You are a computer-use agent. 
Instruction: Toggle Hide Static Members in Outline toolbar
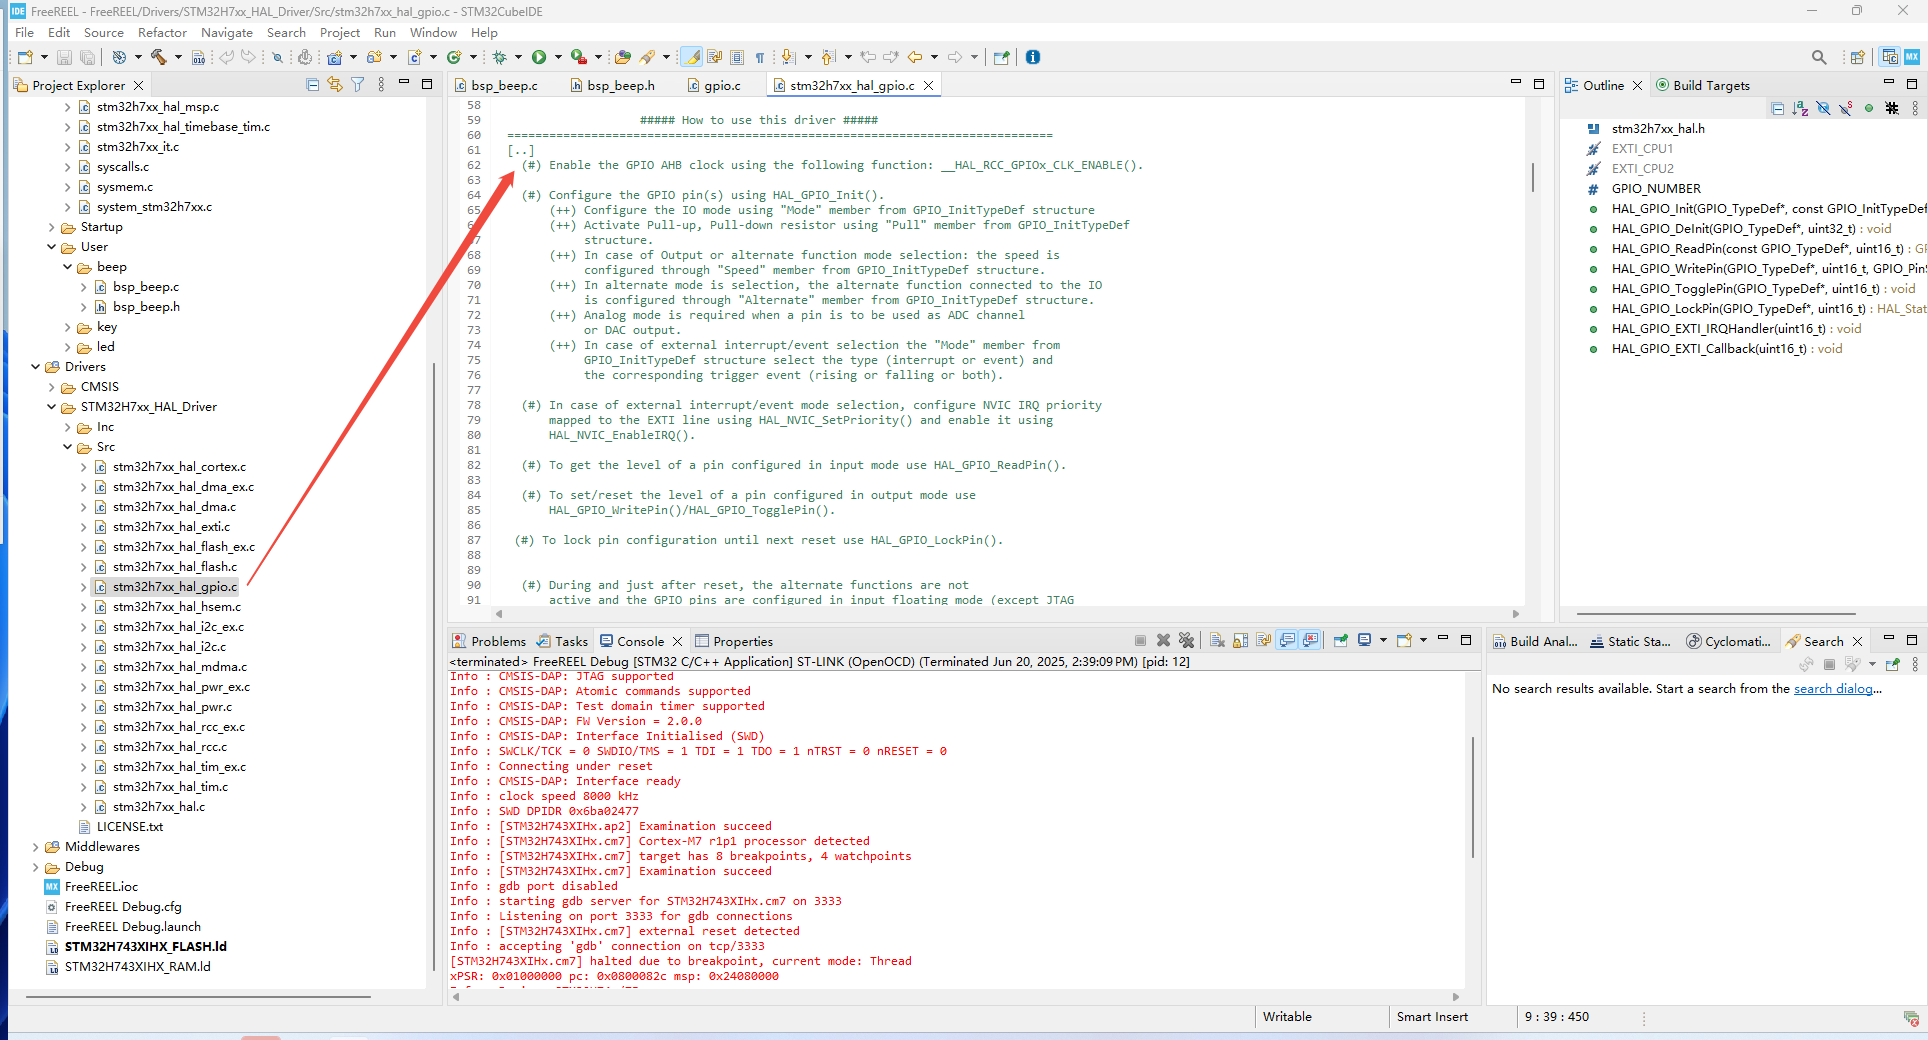[1845, 108]
